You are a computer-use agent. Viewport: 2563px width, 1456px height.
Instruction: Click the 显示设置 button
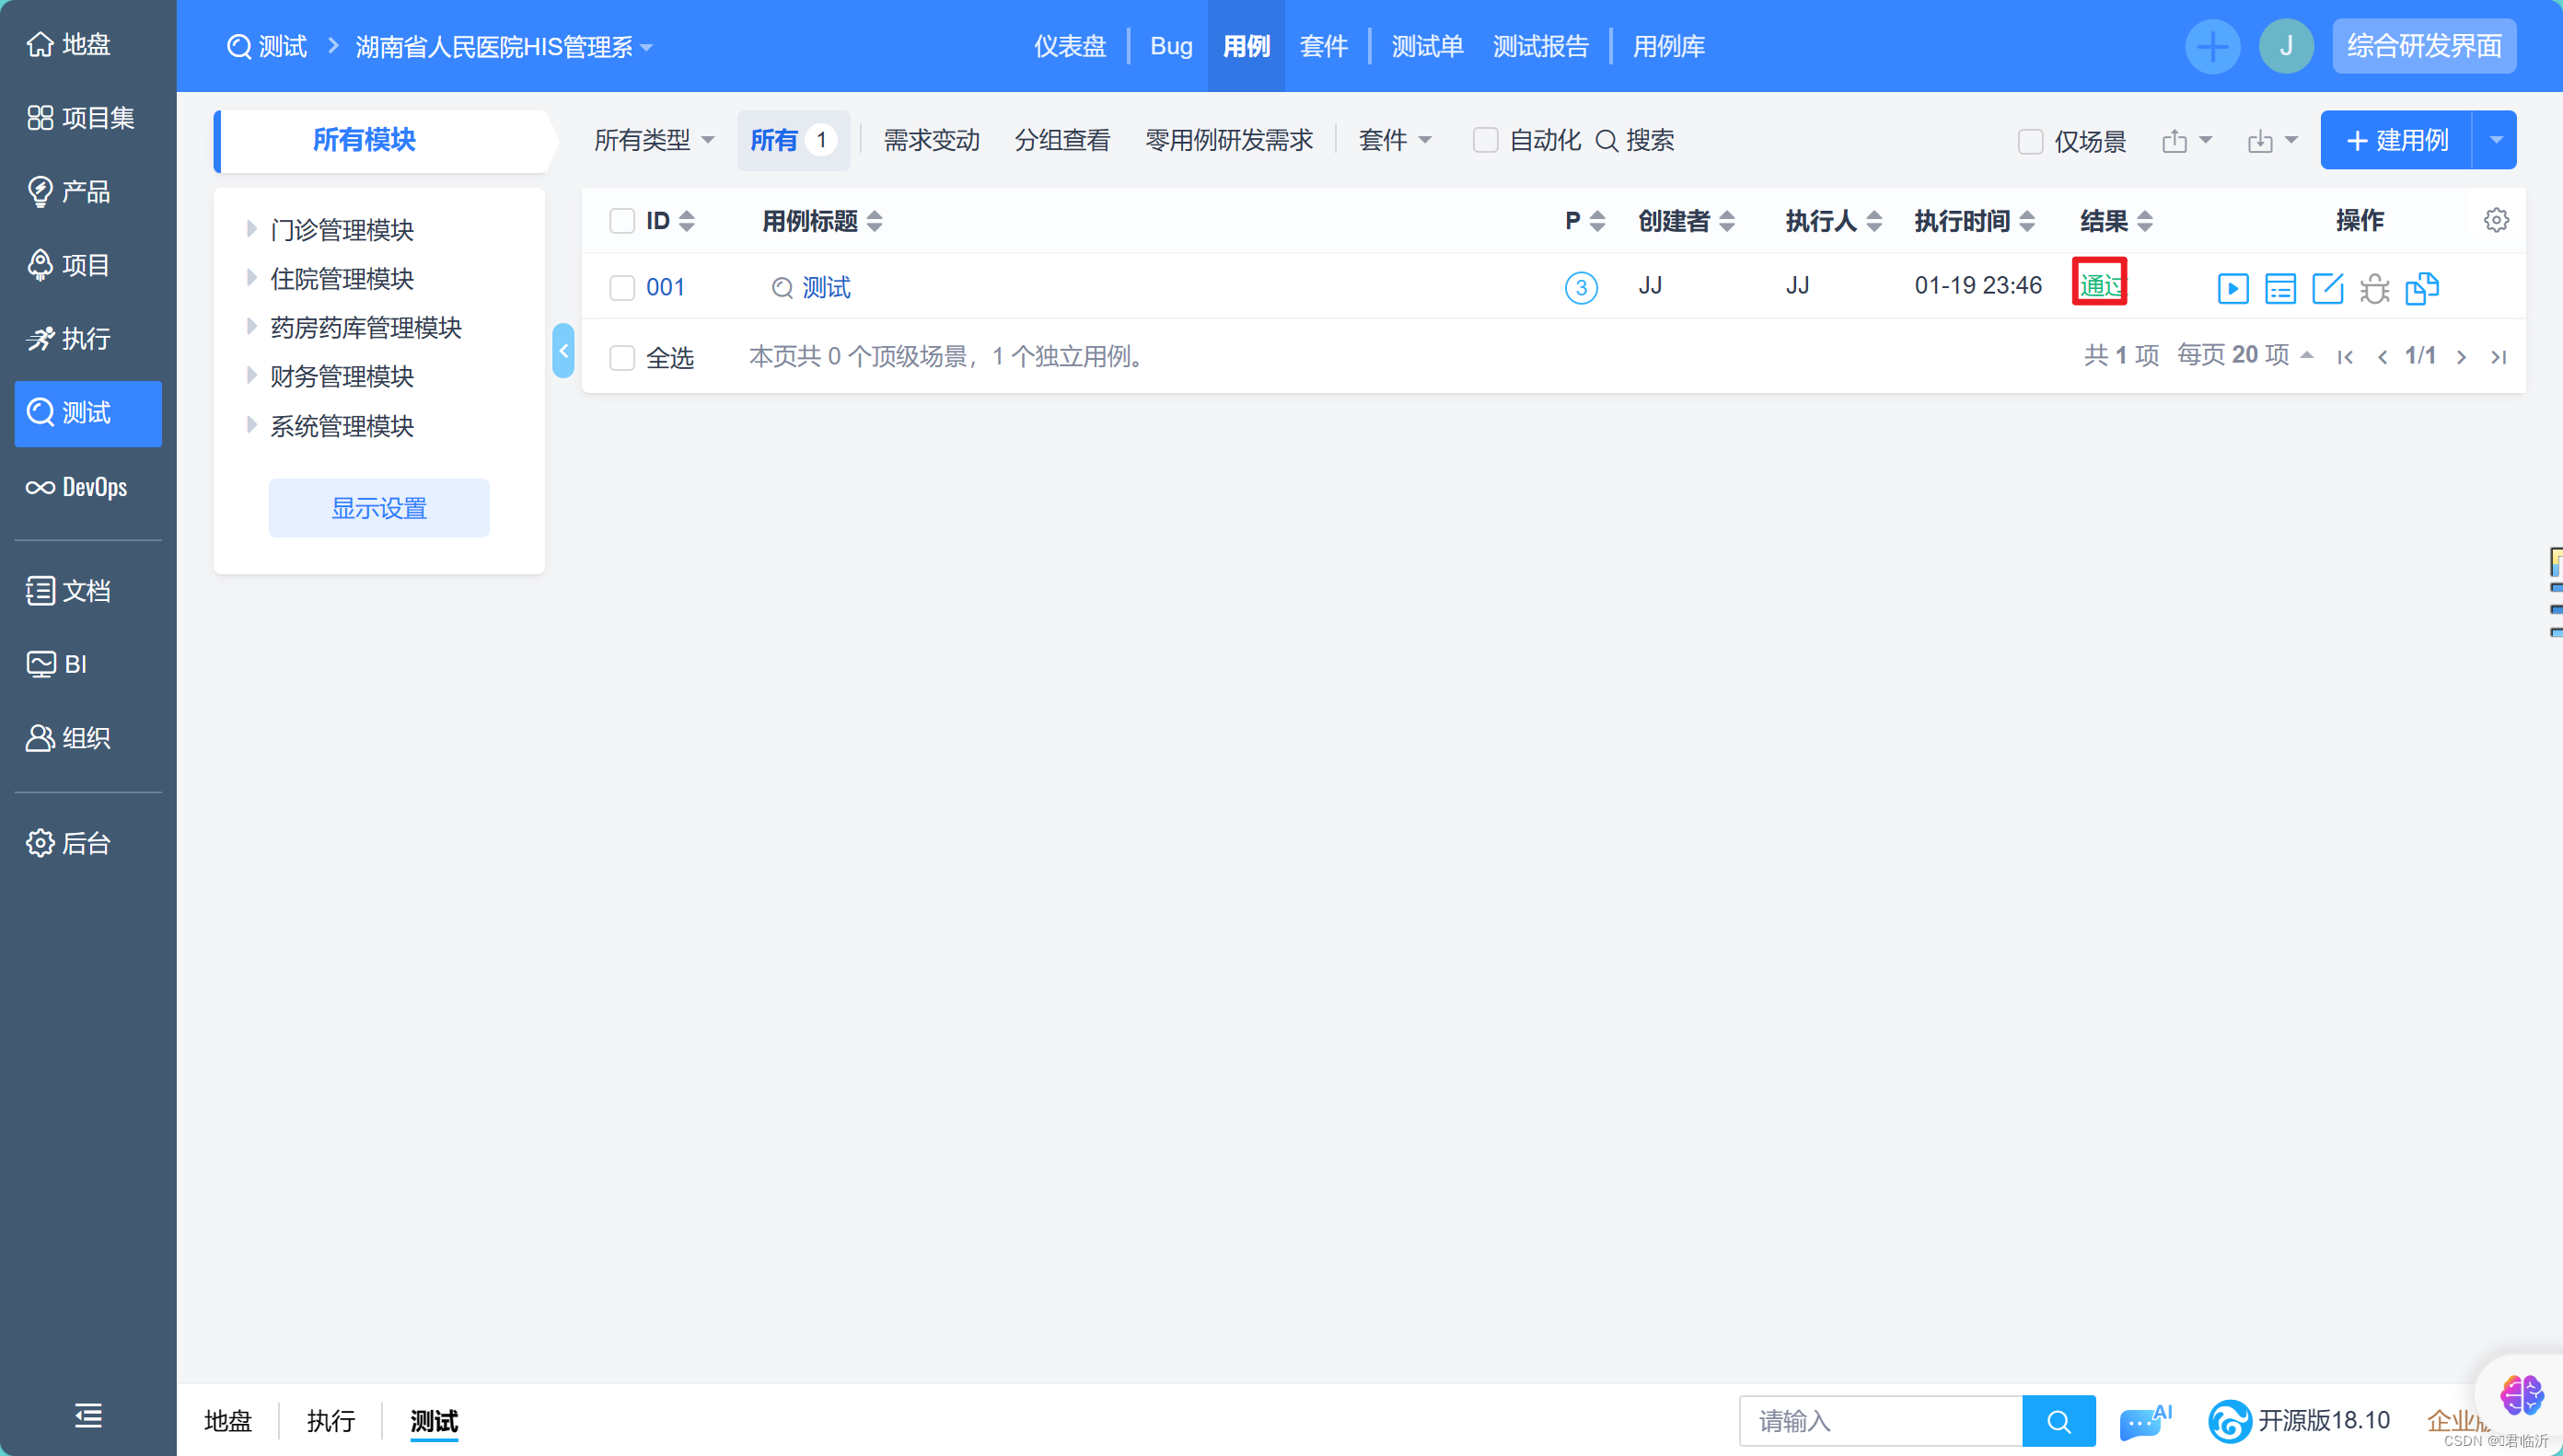pos(379,507)
